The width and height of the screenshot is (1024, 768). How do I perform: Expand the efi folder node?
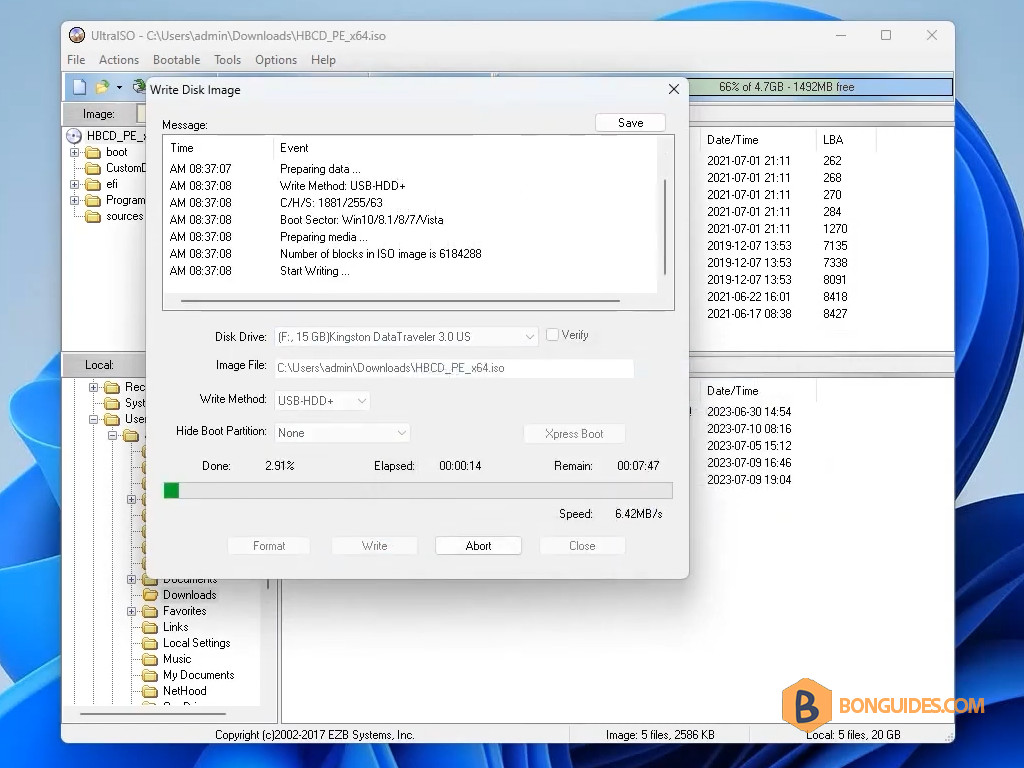74,184
